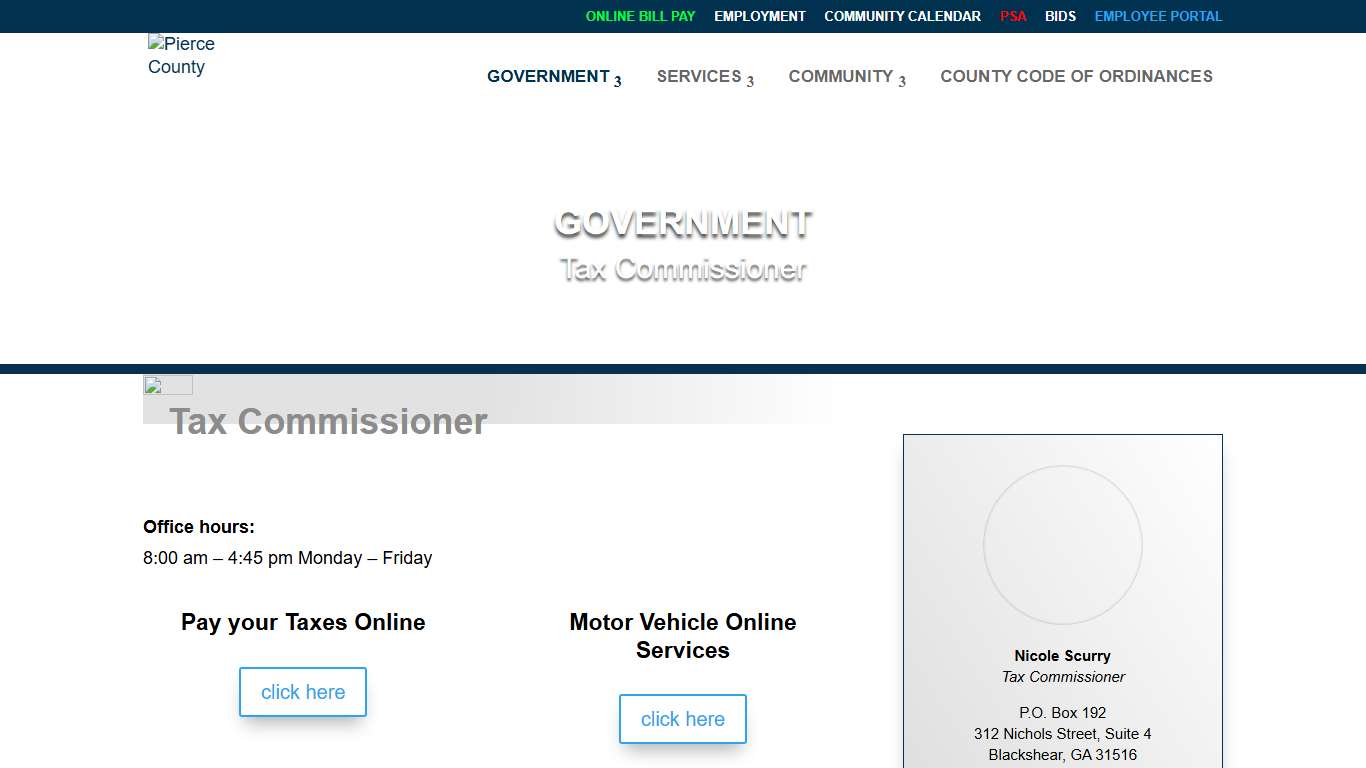
Task: Expand the Government dropdown menu
Action: (554, 77)
